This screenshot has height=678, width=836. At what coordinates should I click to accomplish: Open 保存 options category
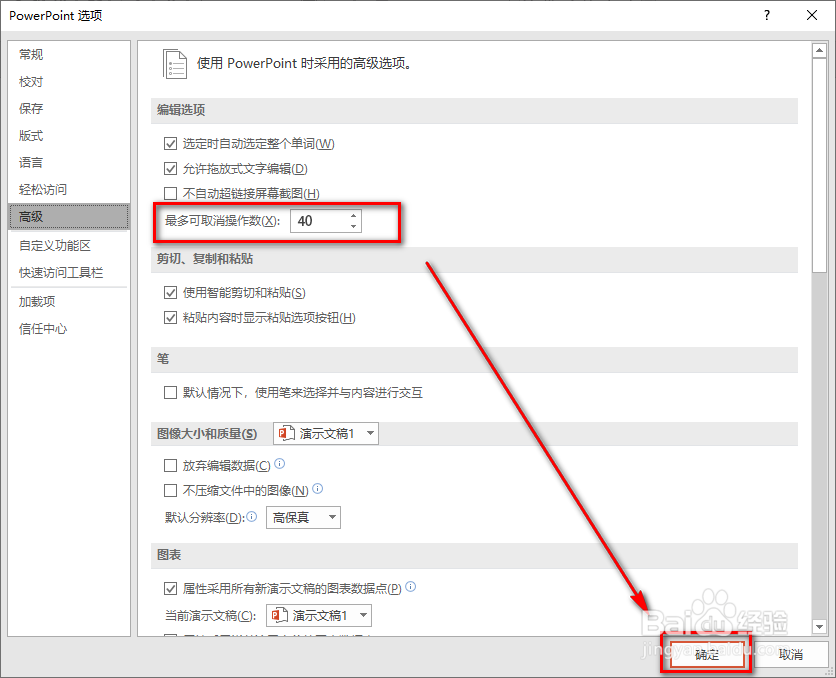coord(69,109)
